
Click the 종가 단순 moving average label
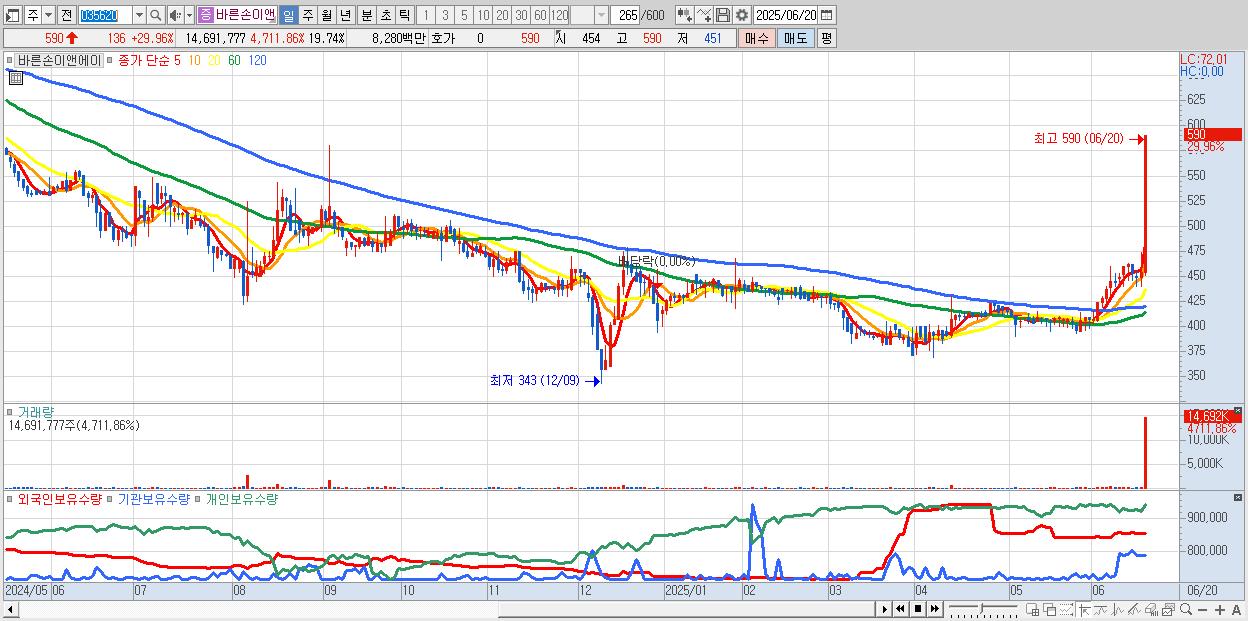click(144, 60)
